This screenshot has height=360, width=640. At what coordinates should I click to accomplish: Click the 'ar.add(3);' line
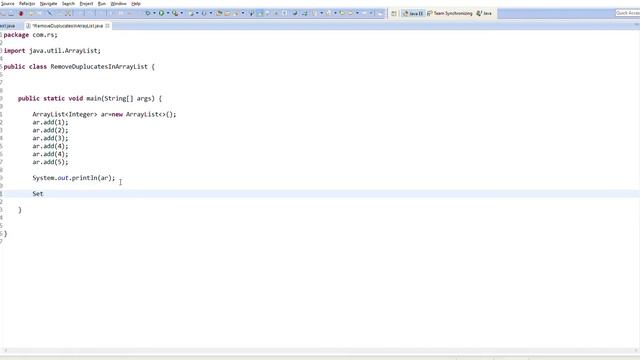coord(51,138)
